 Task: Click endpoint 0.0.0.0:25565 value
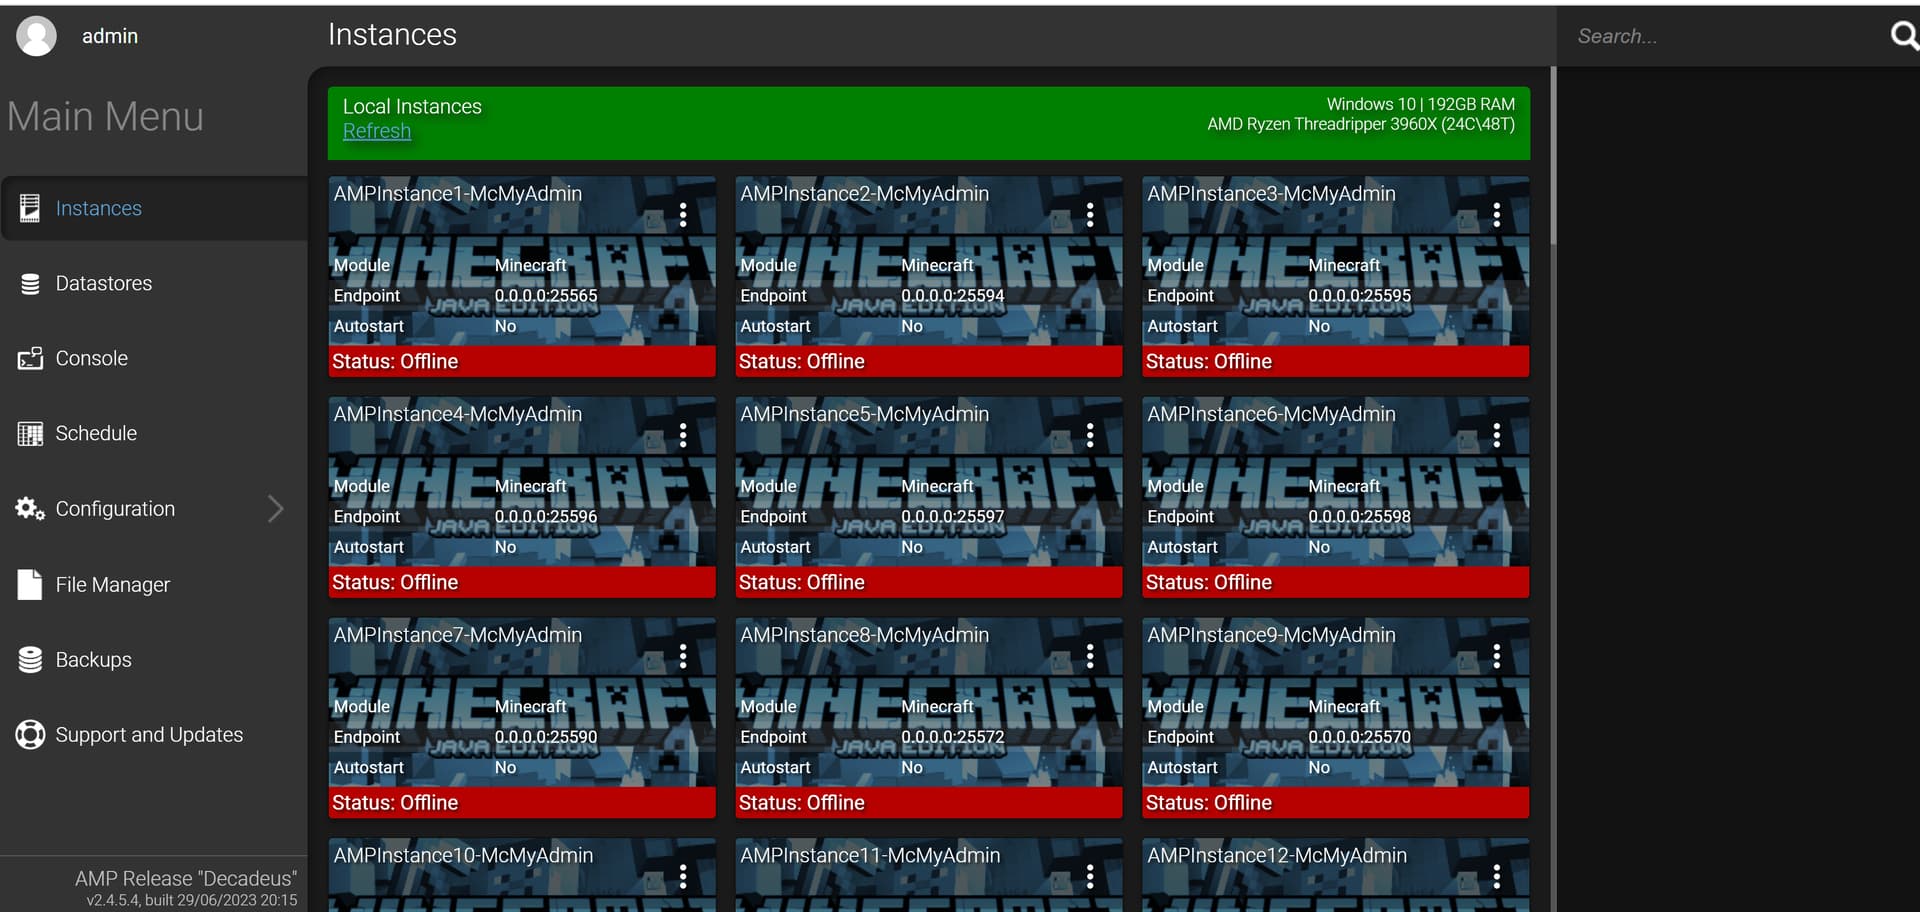tap(546, 296)
